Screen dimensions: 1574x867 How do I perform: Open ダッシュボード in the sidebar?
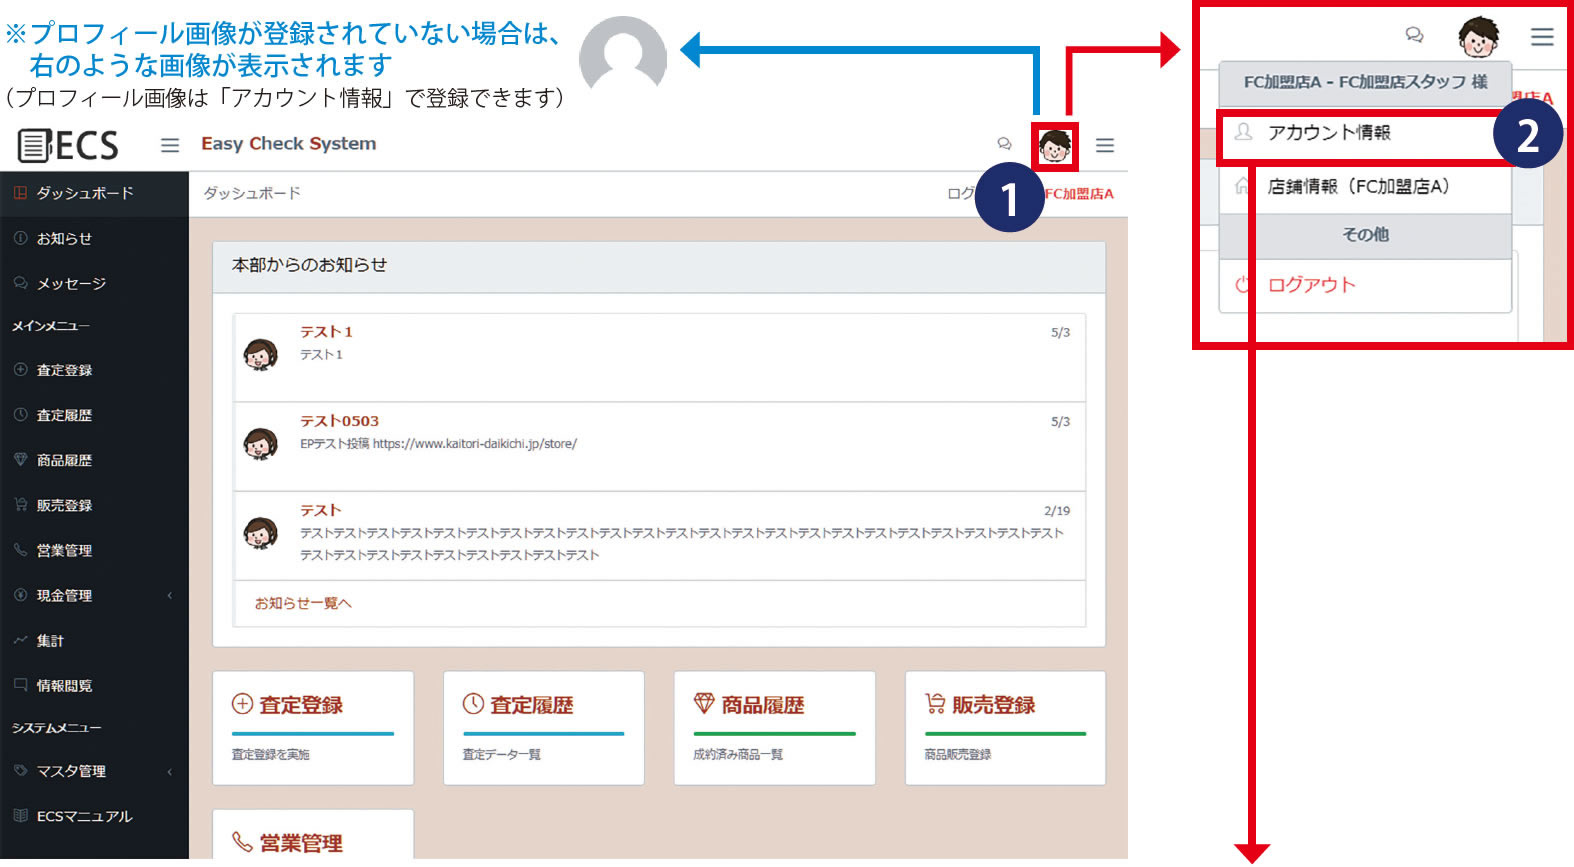pos(85,193)
